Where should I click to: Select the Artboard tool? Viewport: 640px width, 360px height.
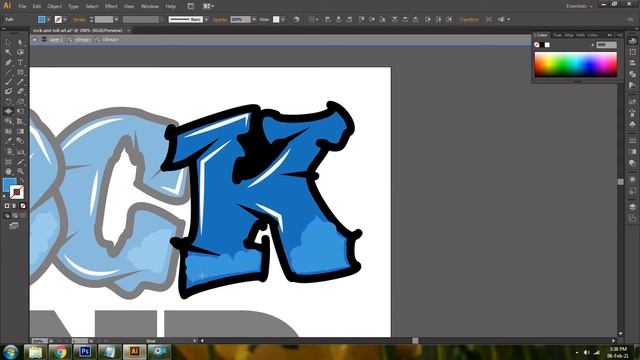pyautogui.click(x=8, y=162)
